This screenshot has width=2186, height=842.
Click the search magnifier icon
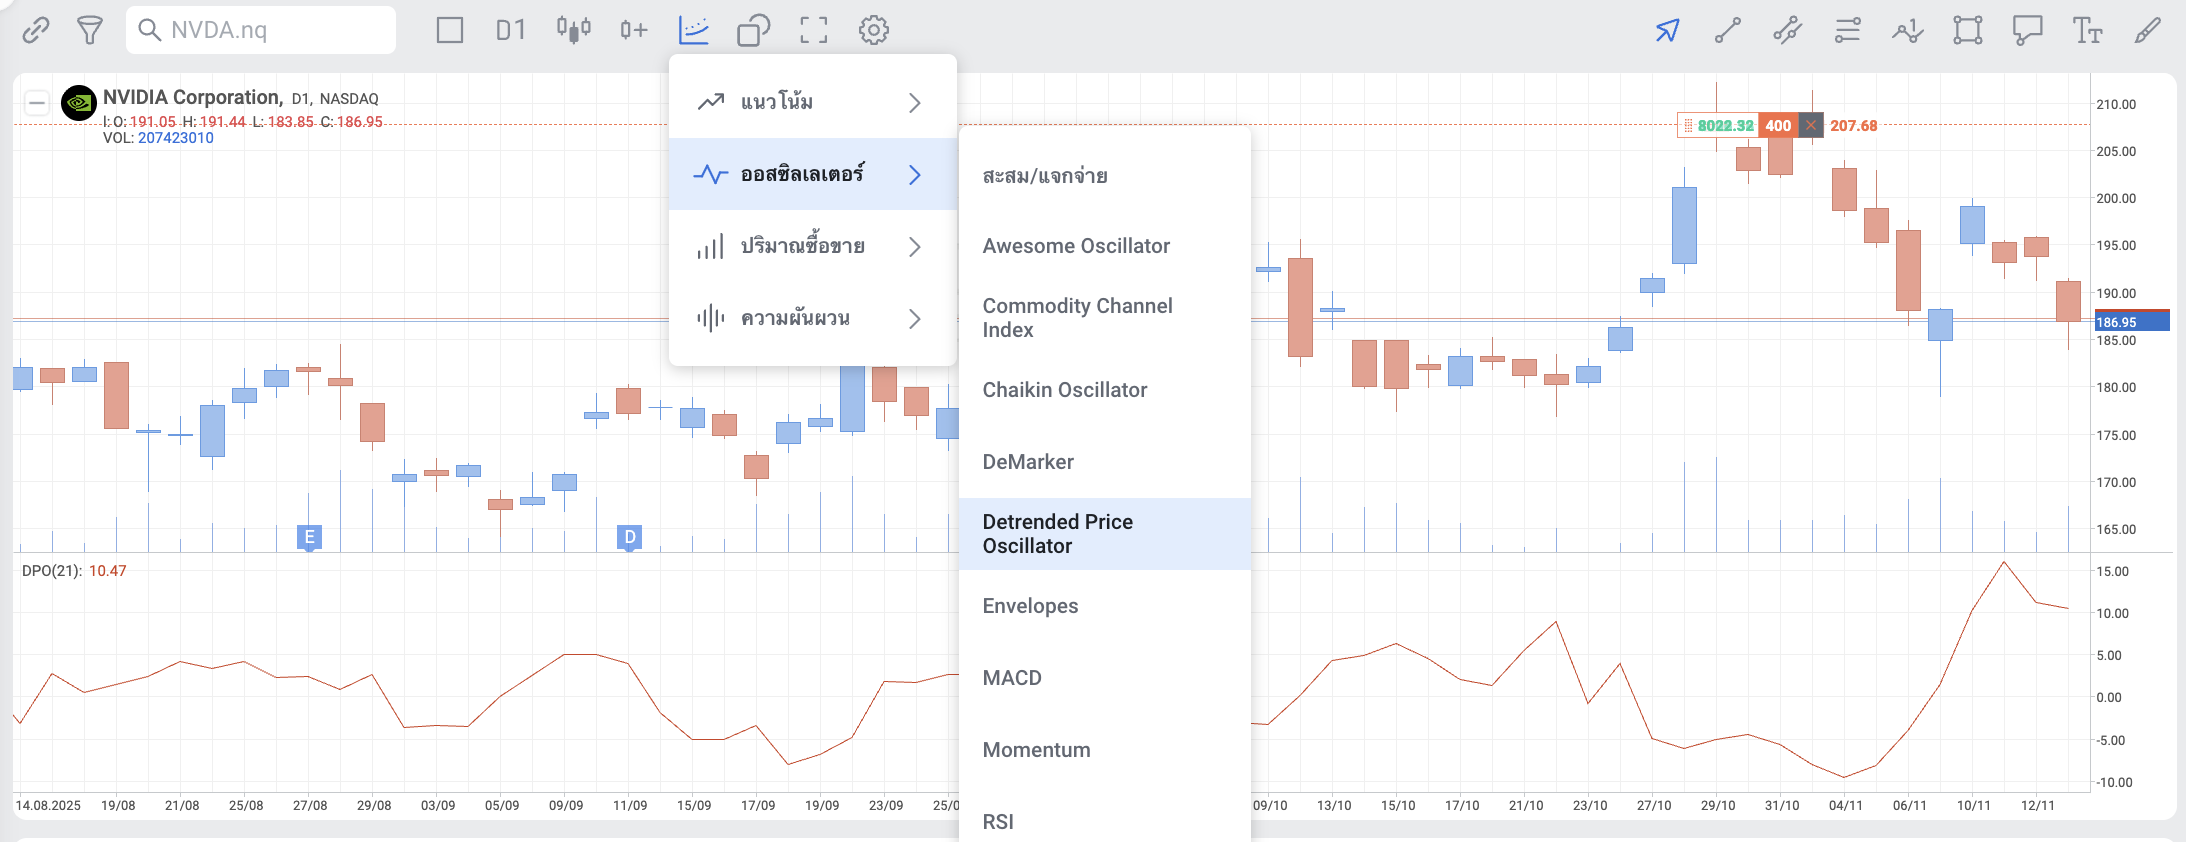click(150, 30)
